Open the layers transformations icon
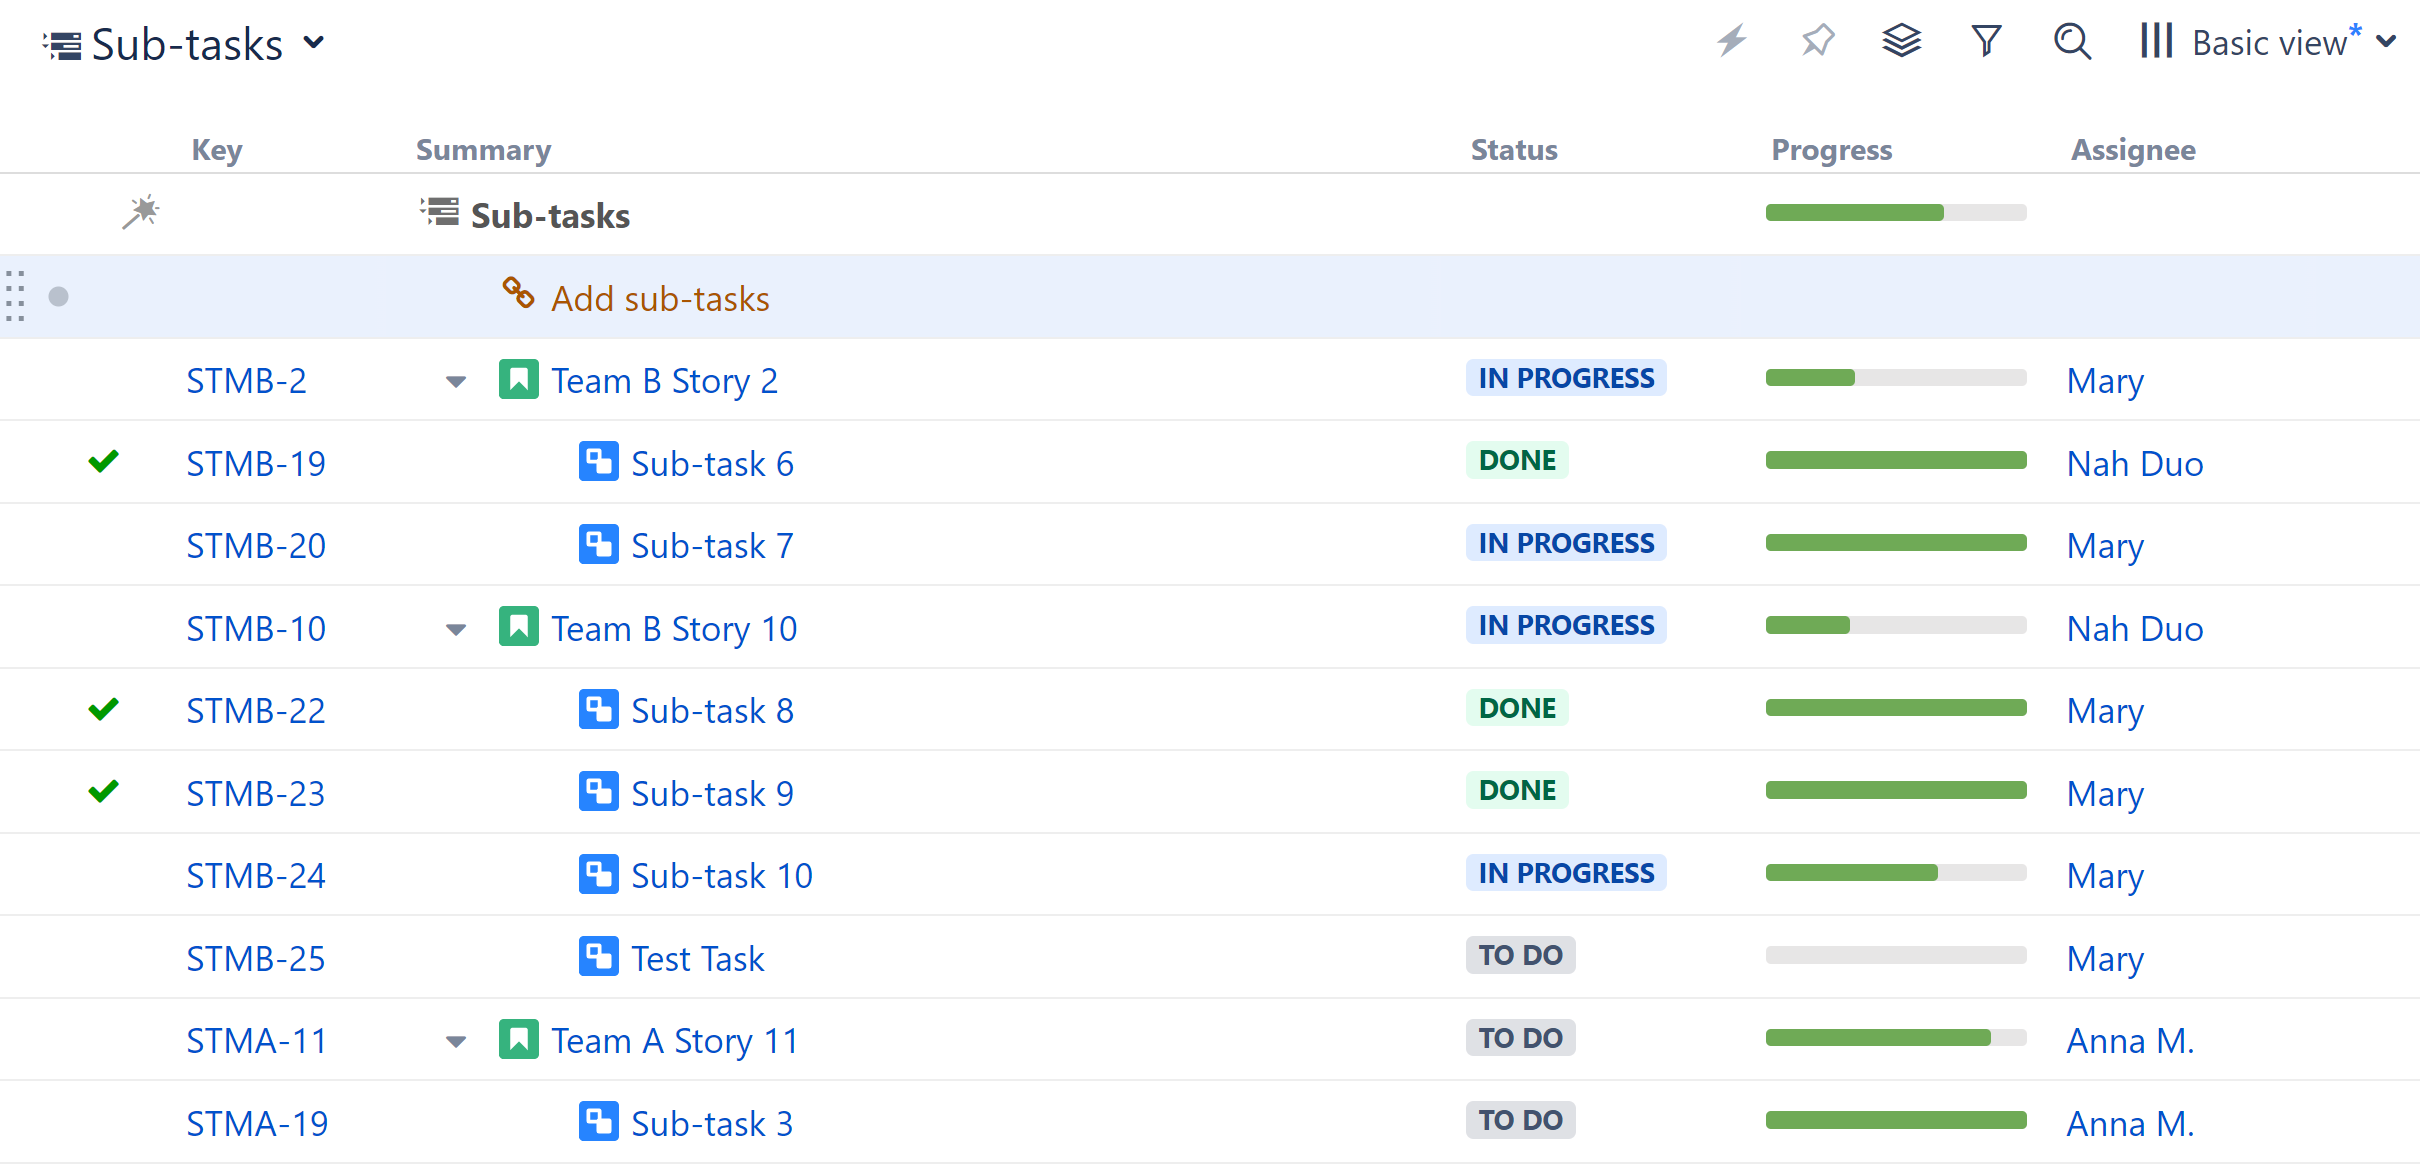This screenshot has height=1165, width=2420. (x=1901, y=42)
